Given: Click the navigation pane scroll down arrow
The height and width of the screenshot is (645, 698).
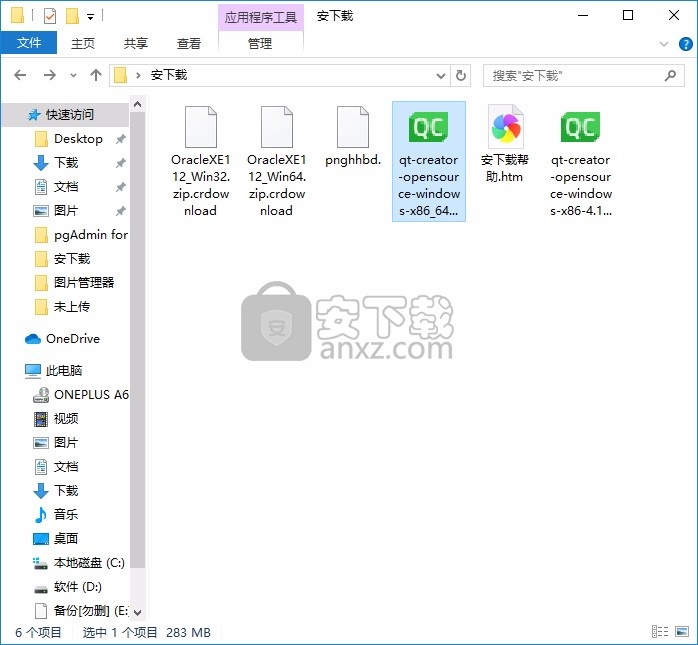Looking at the screenshot, I should point(138,613).
